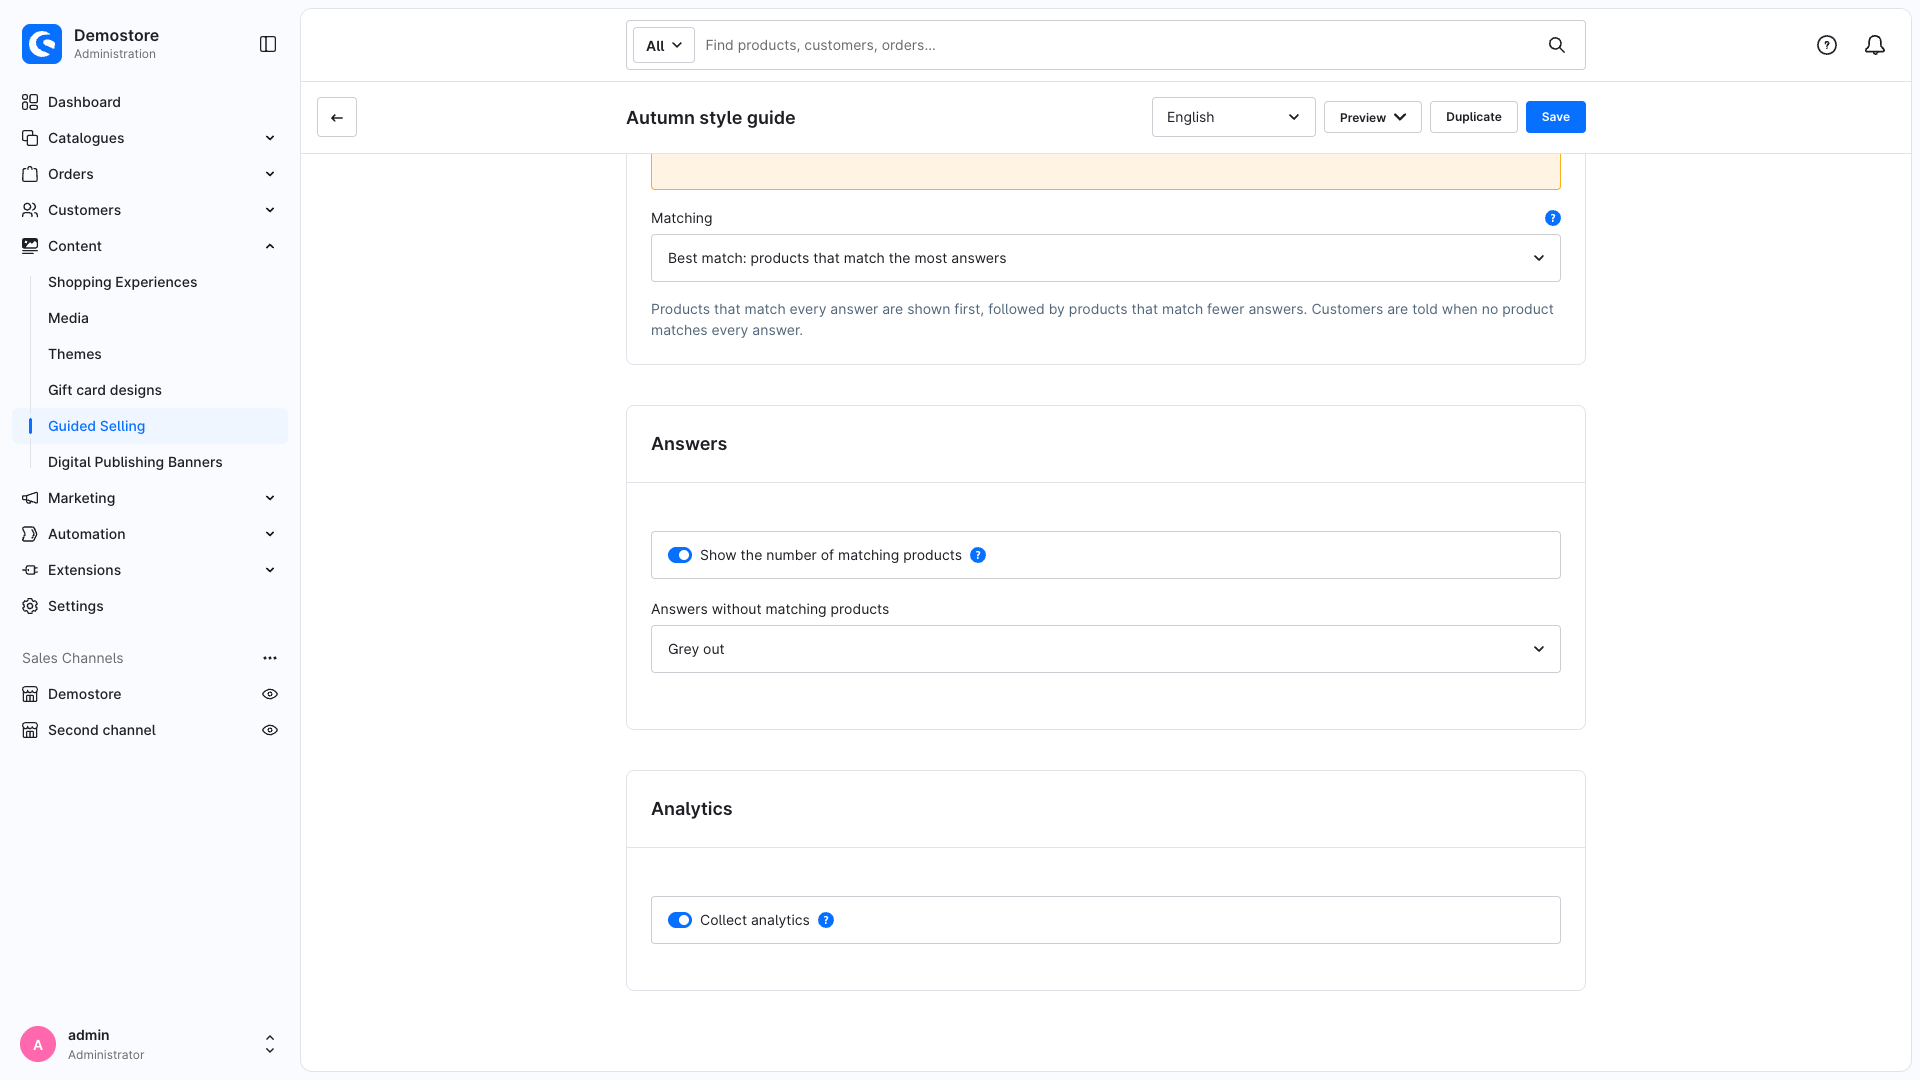This screenshot has height=1080, width=1920.
Task: Open the English language selector
Action: click(x=1233, y=117)
